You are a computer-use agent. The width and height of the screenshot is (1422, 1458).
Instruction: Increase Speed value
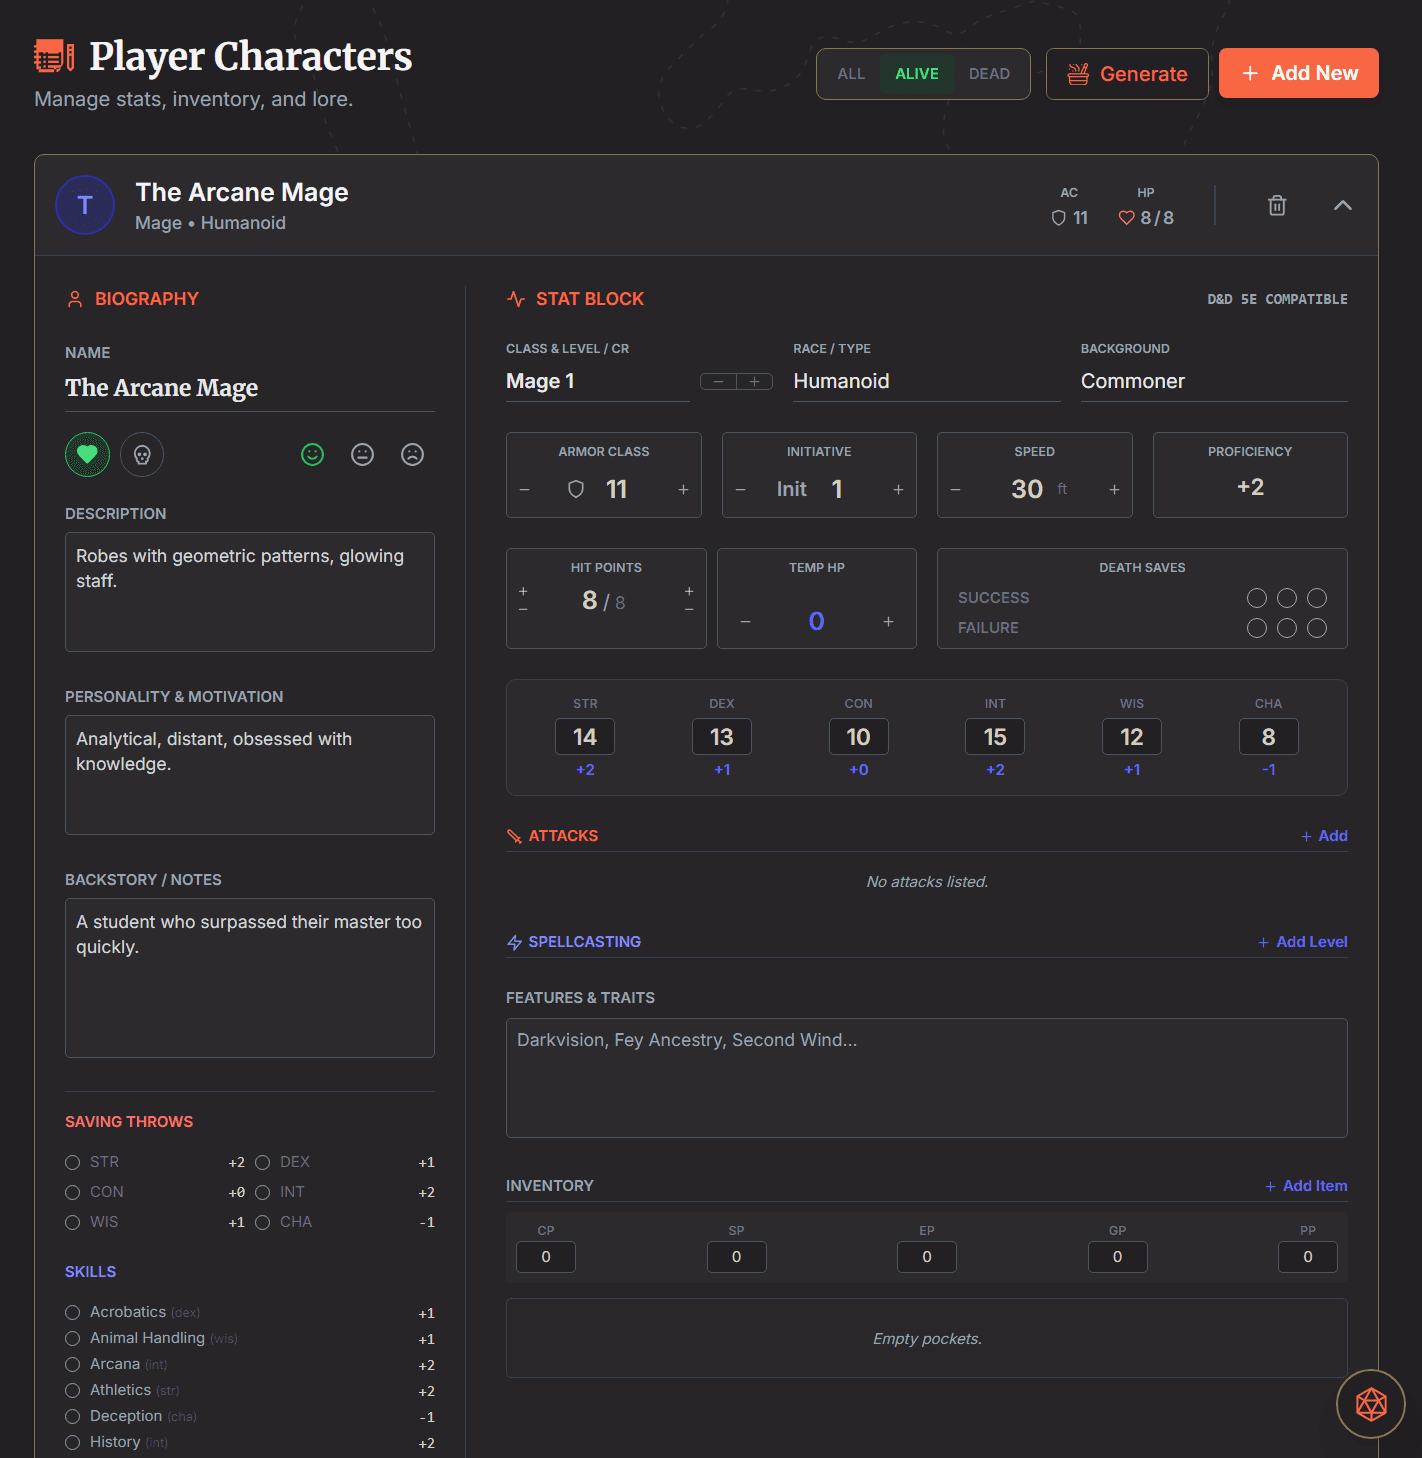[1114, 490]
